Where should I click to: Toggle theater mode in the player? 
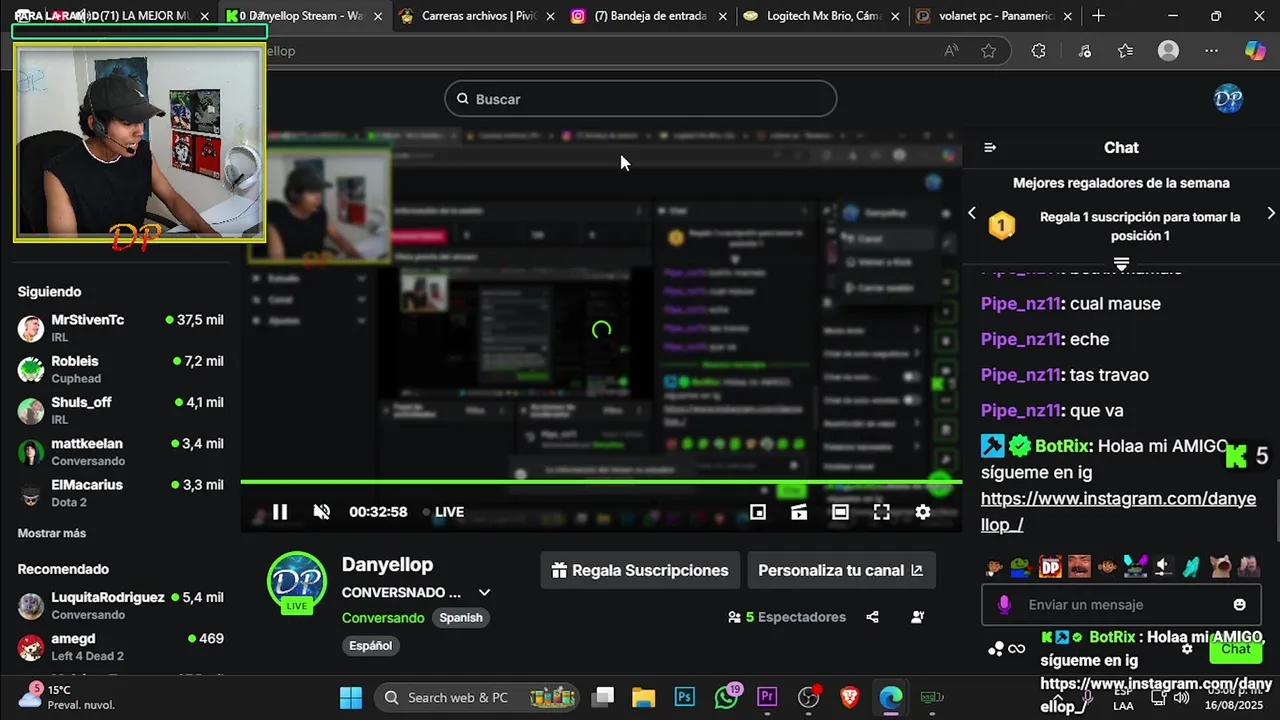[x=840, y=512]
